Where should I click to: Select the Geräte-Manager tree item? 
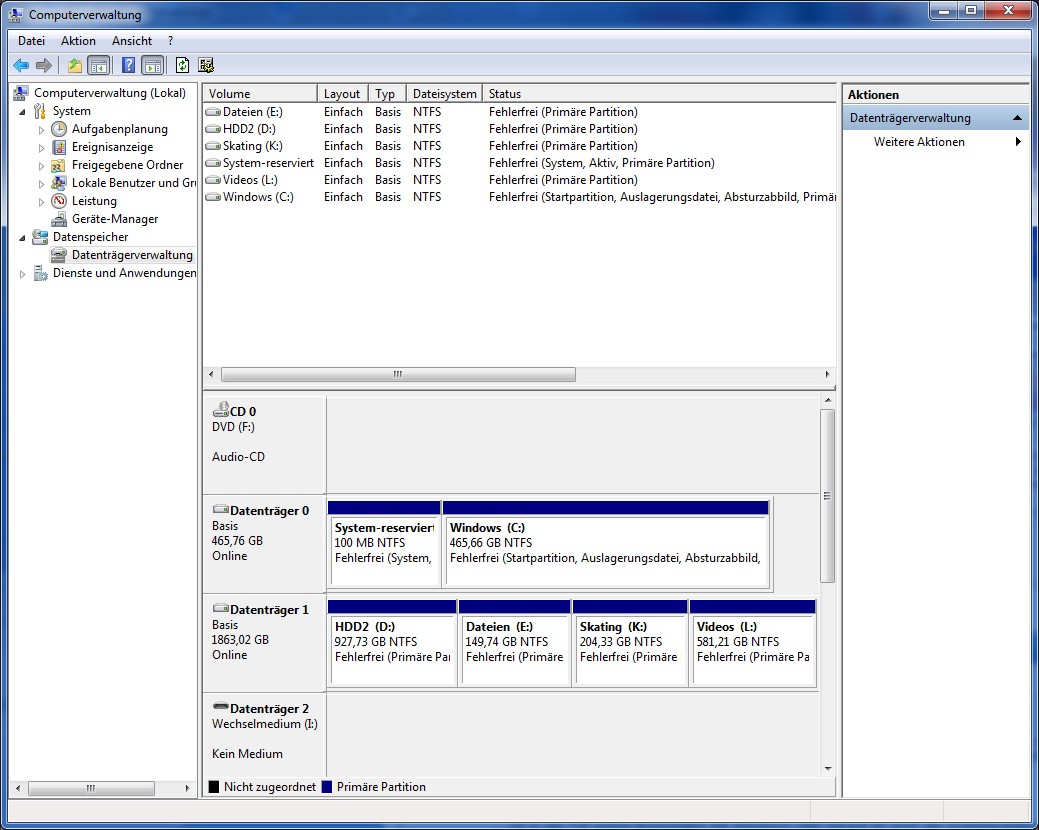point(115,219)
